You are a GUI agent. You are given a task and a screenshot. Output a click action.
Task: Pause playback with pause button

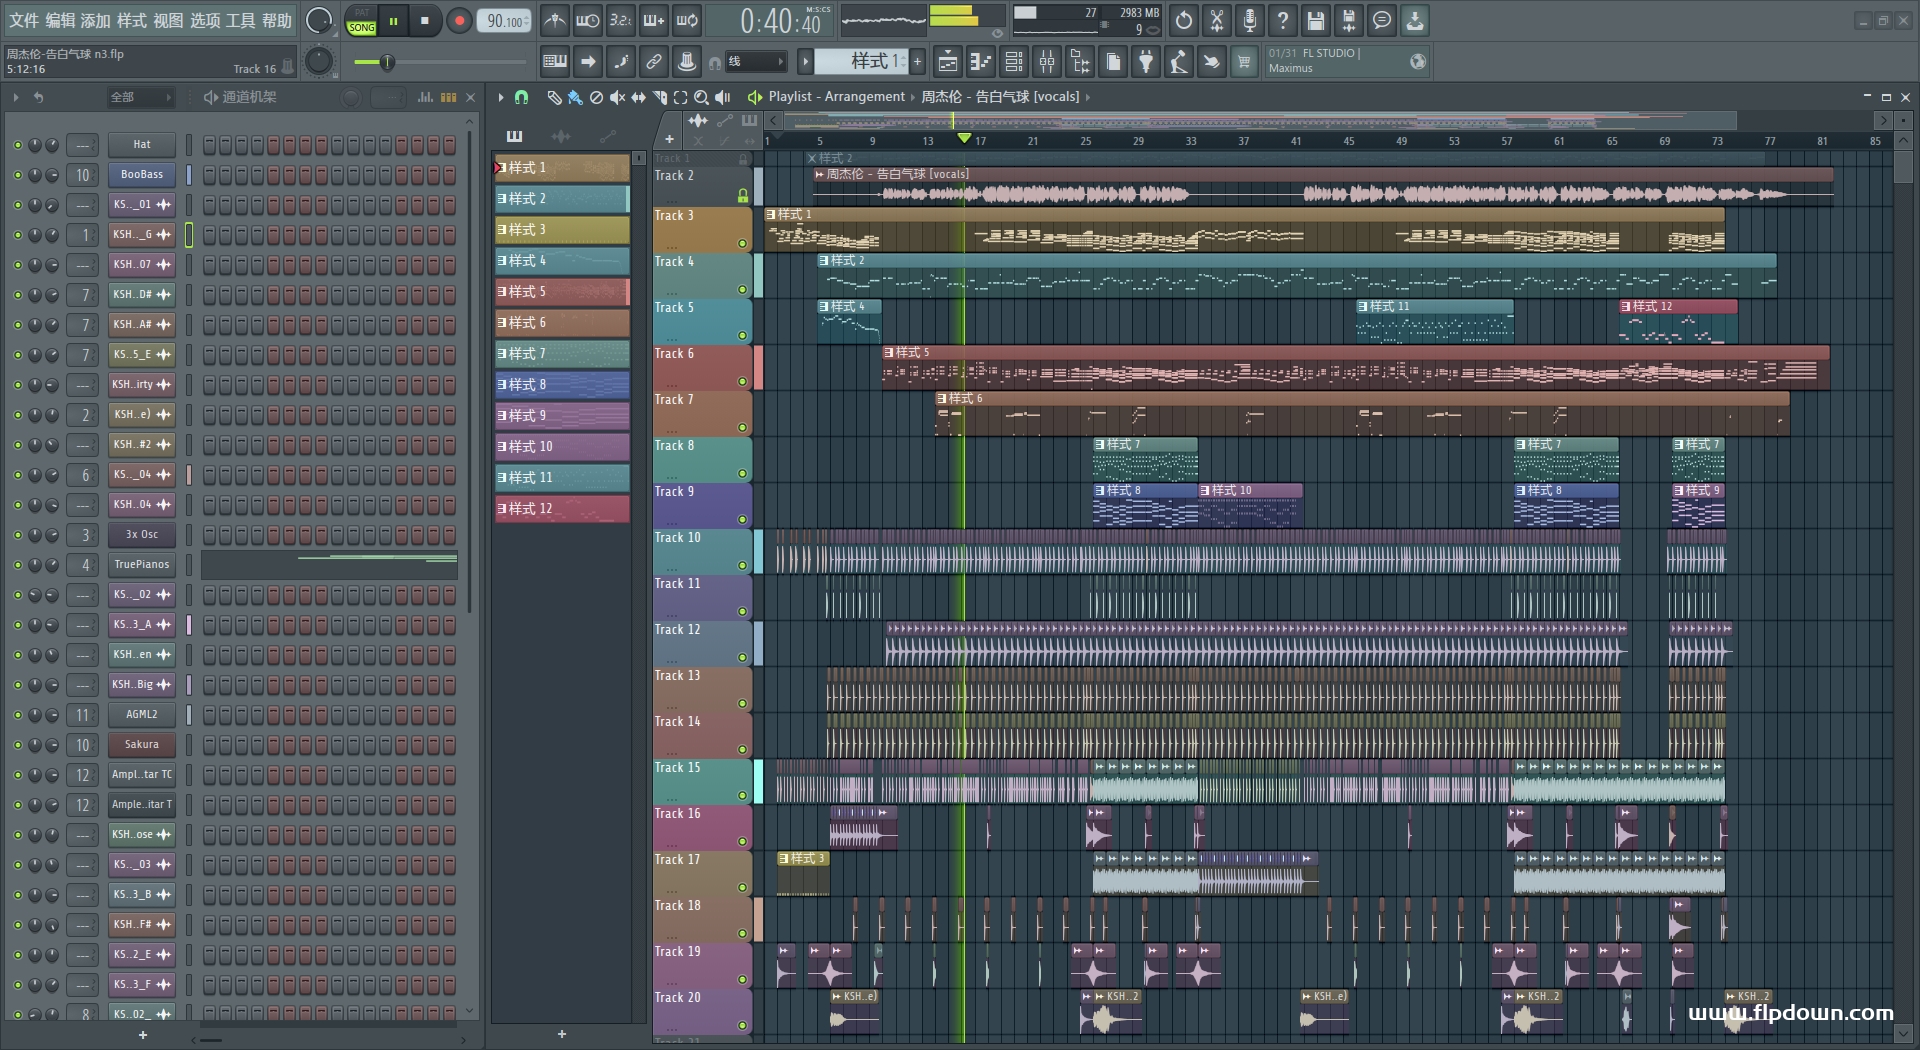pos(393,20)
